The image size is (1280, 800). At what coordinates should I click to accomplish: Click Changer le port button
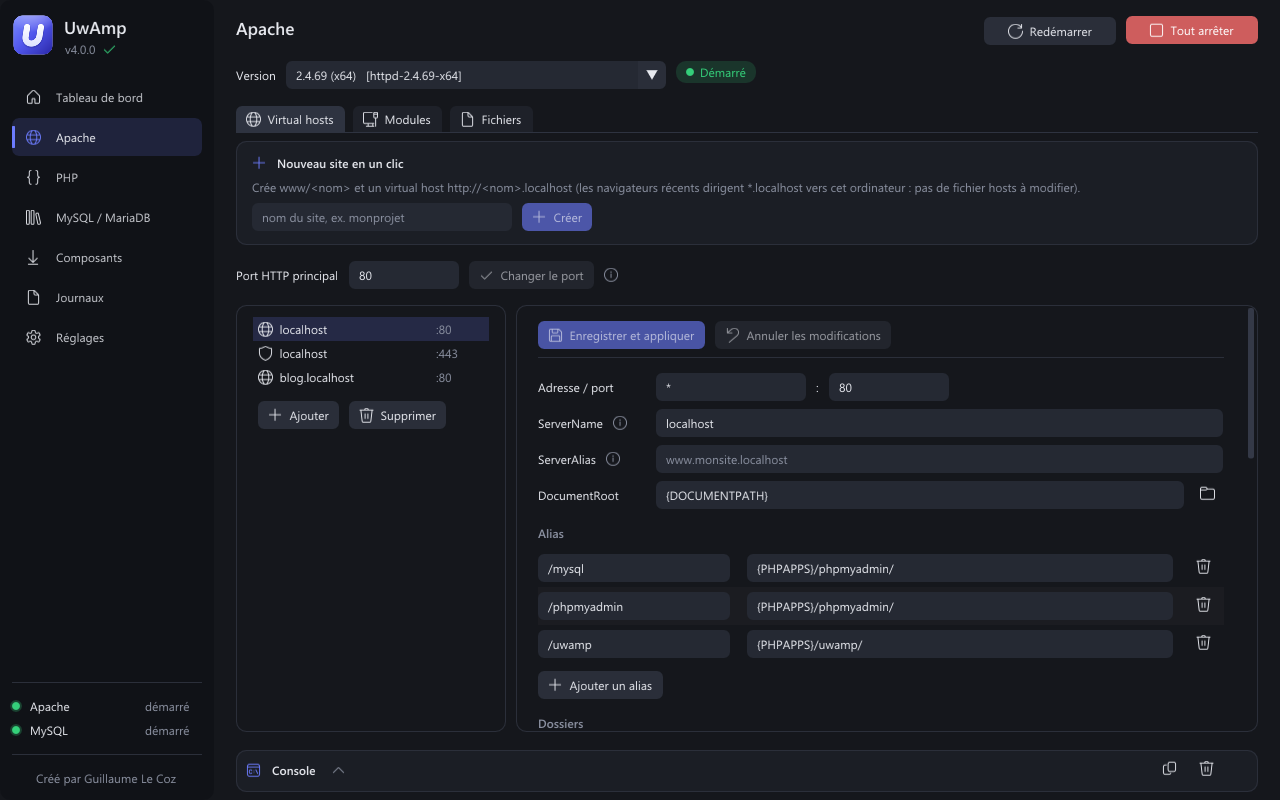(531, 275)
